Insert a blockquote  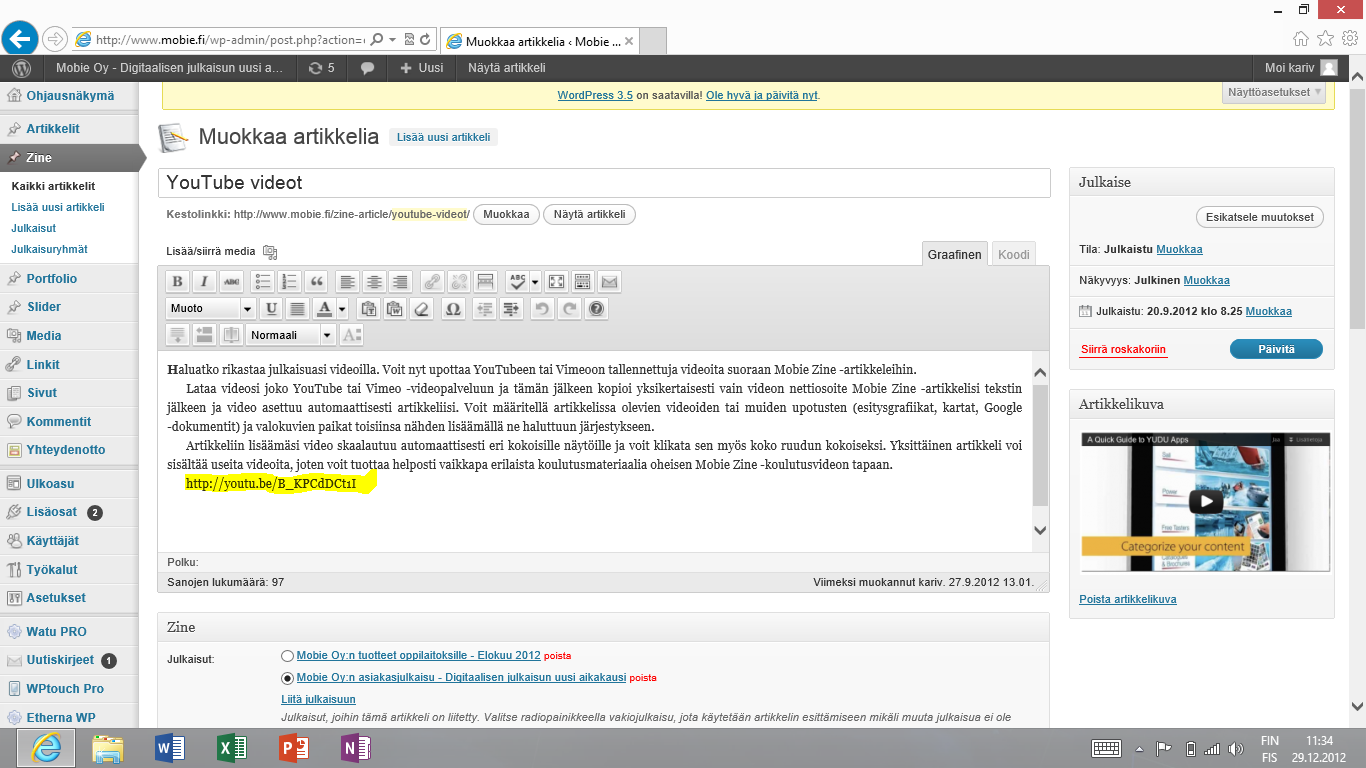pos(316,282)
